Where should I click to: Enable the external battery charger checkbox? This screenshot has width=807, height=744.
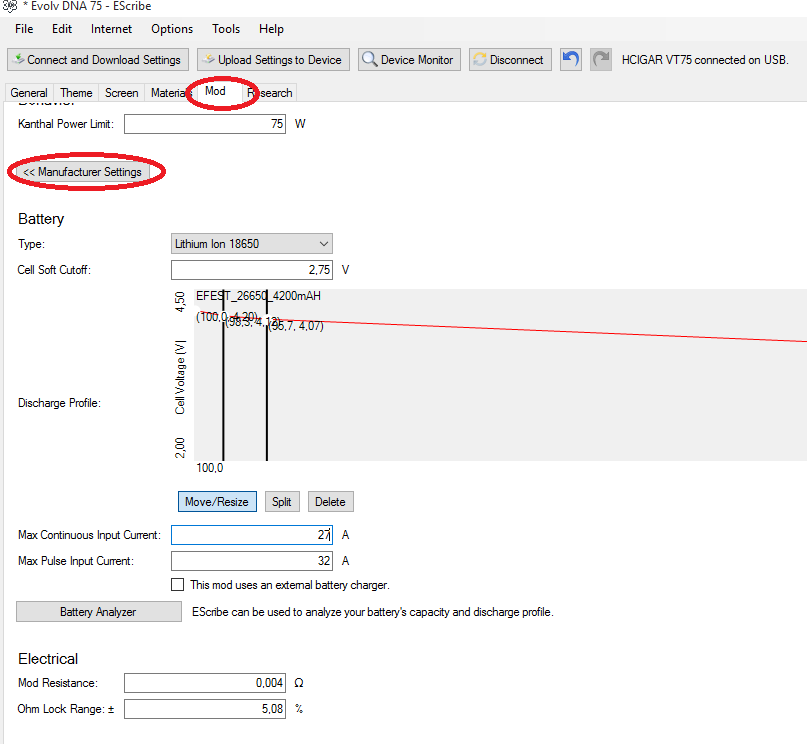[178, 585]
